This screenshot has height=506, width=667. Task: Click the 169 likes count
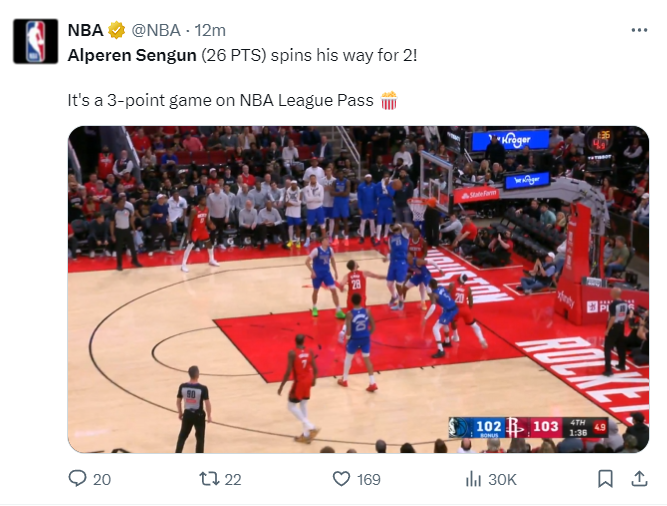pos(369,480)
